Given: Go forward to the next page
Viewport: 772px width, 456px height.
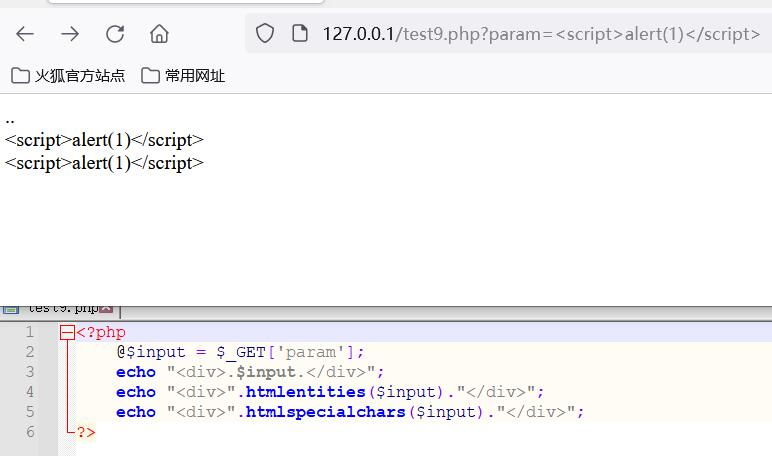Looking at the screenshot, I should point(70,34).
